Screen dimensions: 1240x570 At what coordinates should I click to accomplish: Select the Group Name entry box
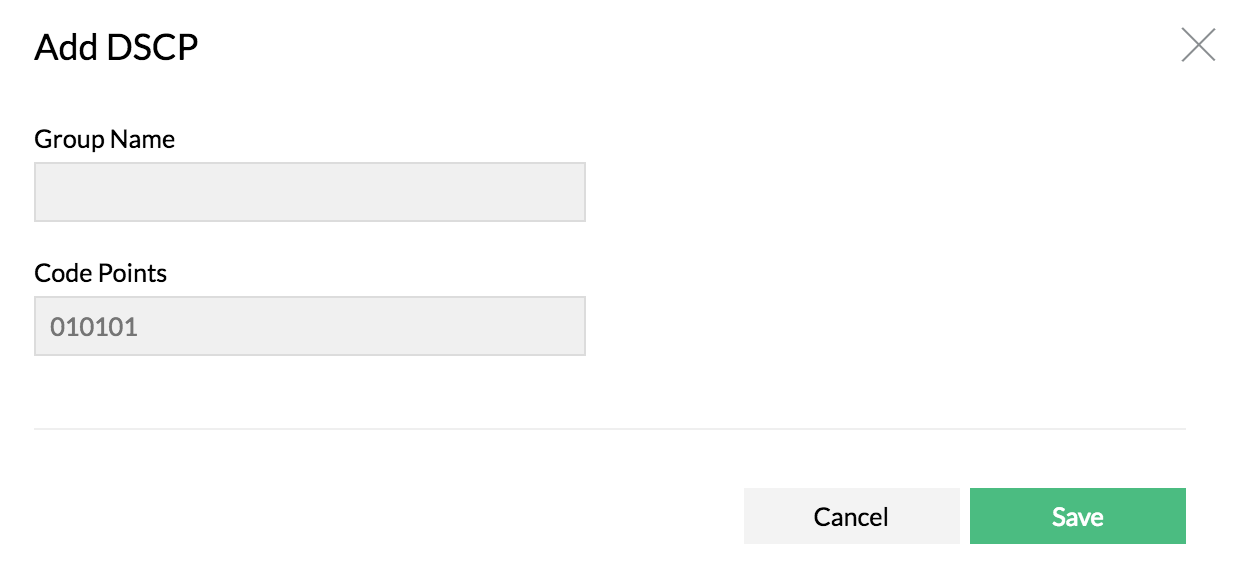[309, 192]
